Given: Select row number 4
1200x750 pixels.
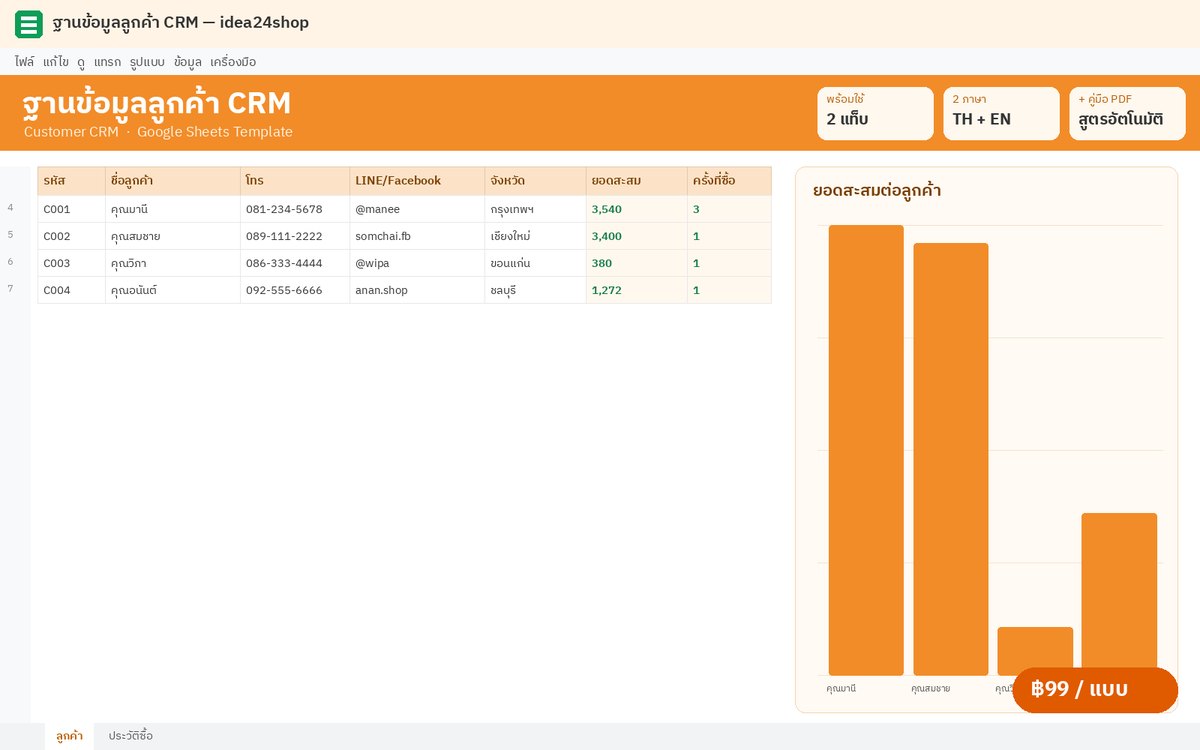Looking at the screenshot, I should (x=11, y=208).
